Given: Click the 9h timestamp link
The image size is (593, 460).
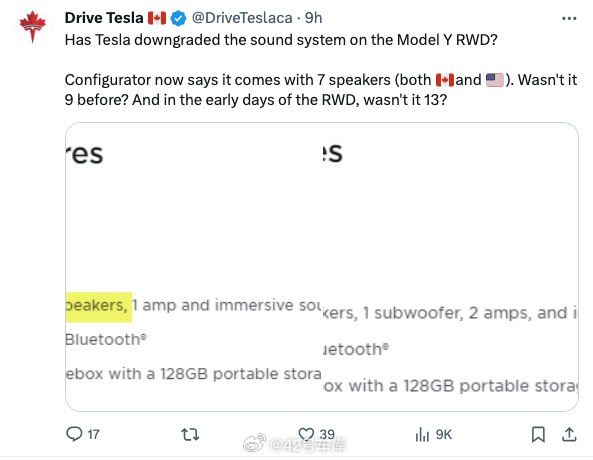Looking at the screenshot, I should 314,18.
